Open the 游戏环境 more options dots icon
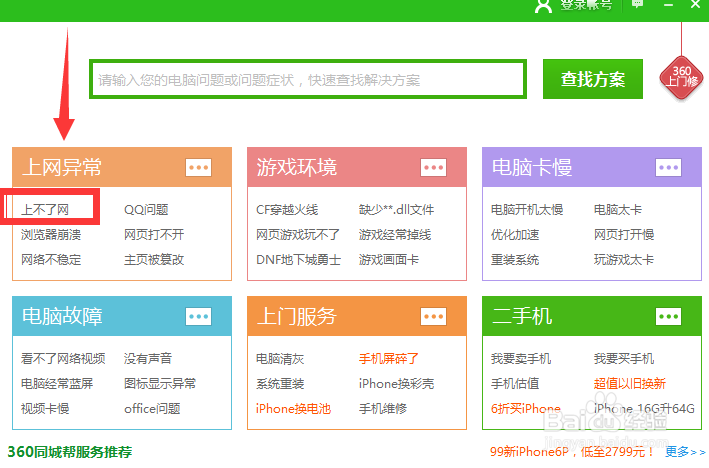Image resolution: width=709 pixels, height=468 pixels. [x=434, y=167]
